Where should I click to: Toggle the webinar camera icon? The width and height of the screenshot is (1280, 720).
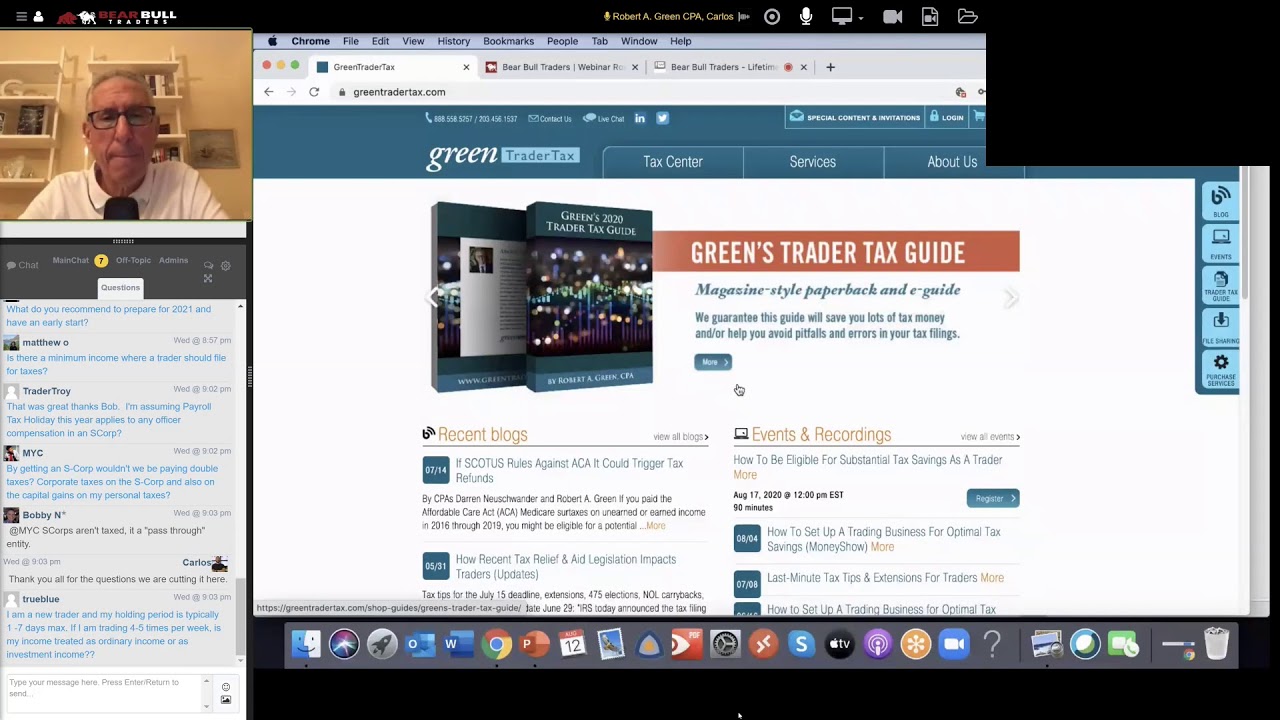point(893,16)
